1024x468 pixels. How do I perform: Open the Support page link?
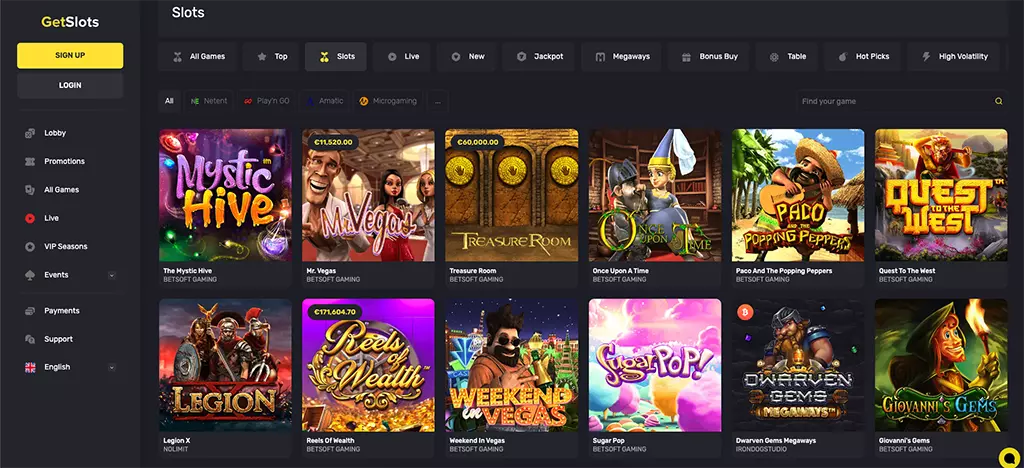(x=59, y=339)
